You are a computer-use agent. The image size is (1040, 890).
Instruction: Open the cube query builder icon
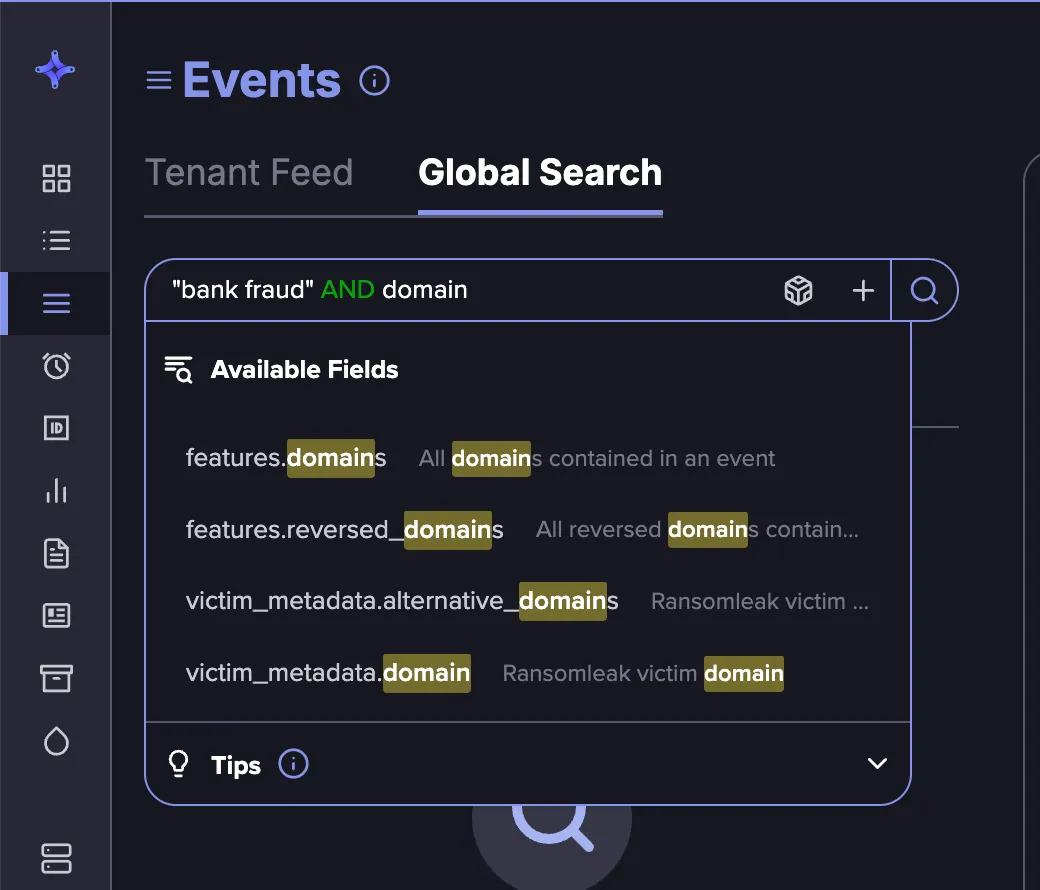(x=798, y=290)
